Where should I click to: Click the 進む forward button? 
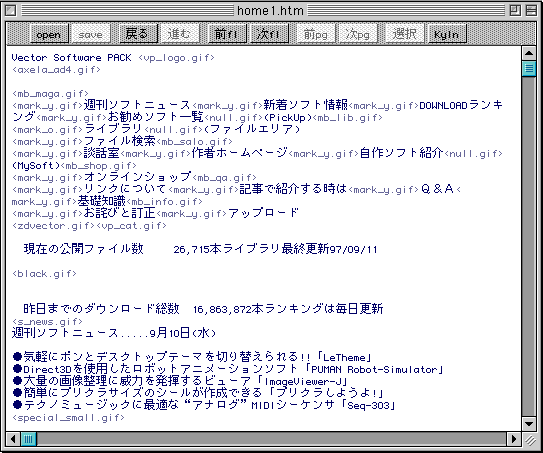[179, 34]
